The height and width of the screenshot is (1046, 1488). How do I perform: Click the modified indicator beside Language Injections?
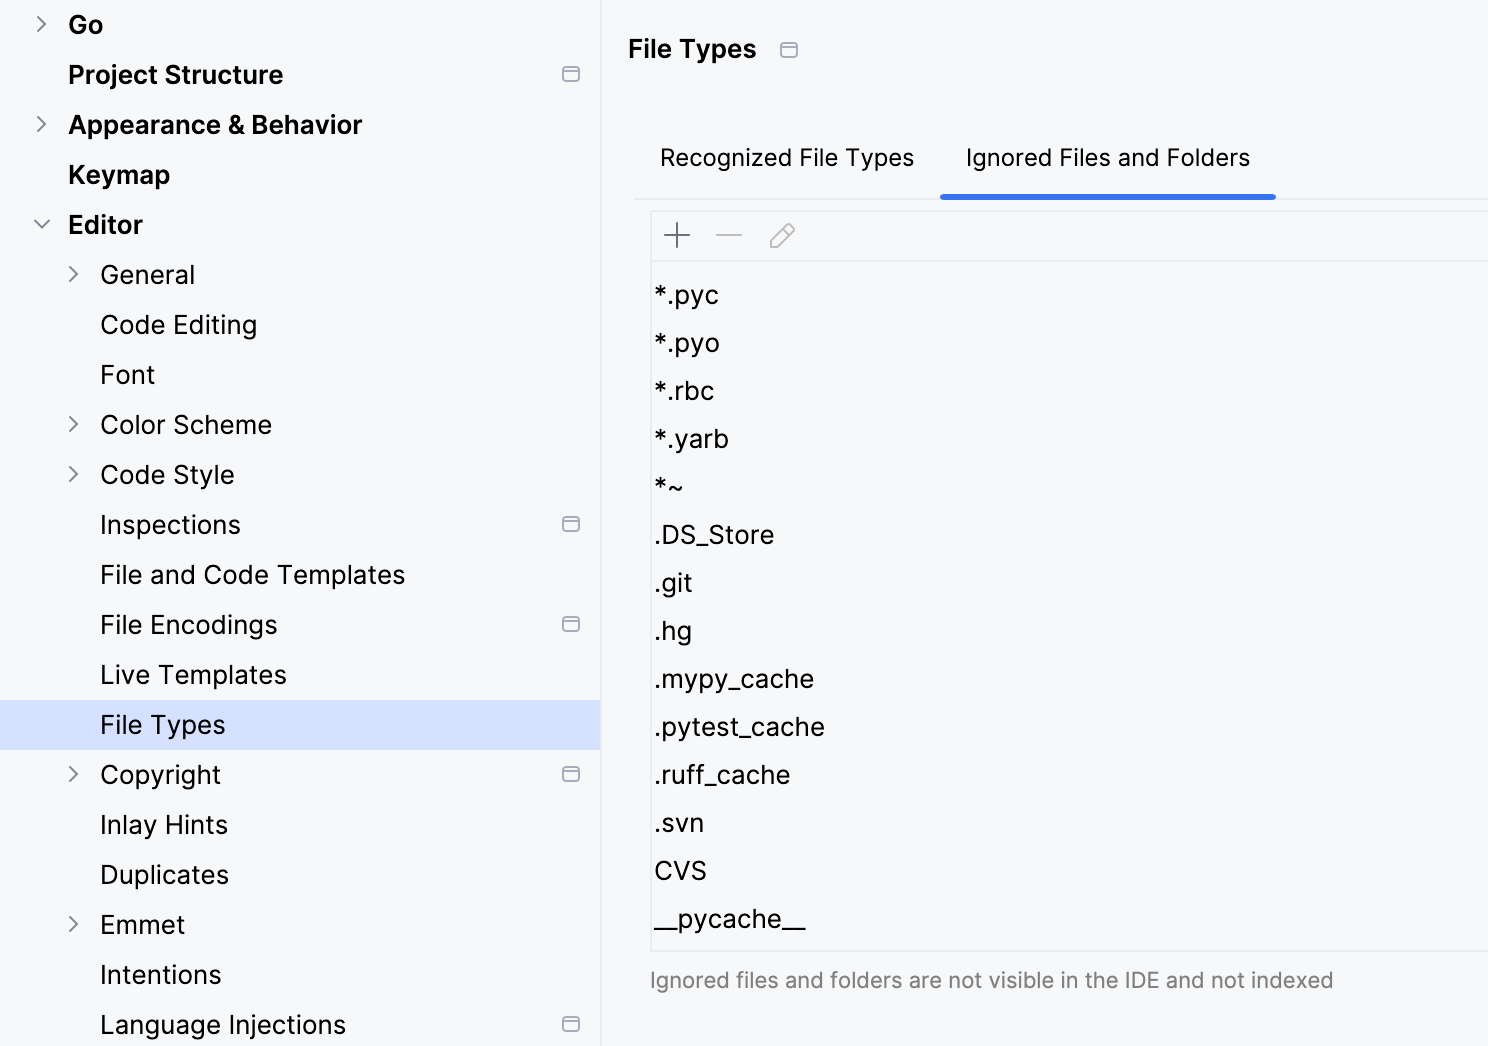click(x=571, y=1023)
